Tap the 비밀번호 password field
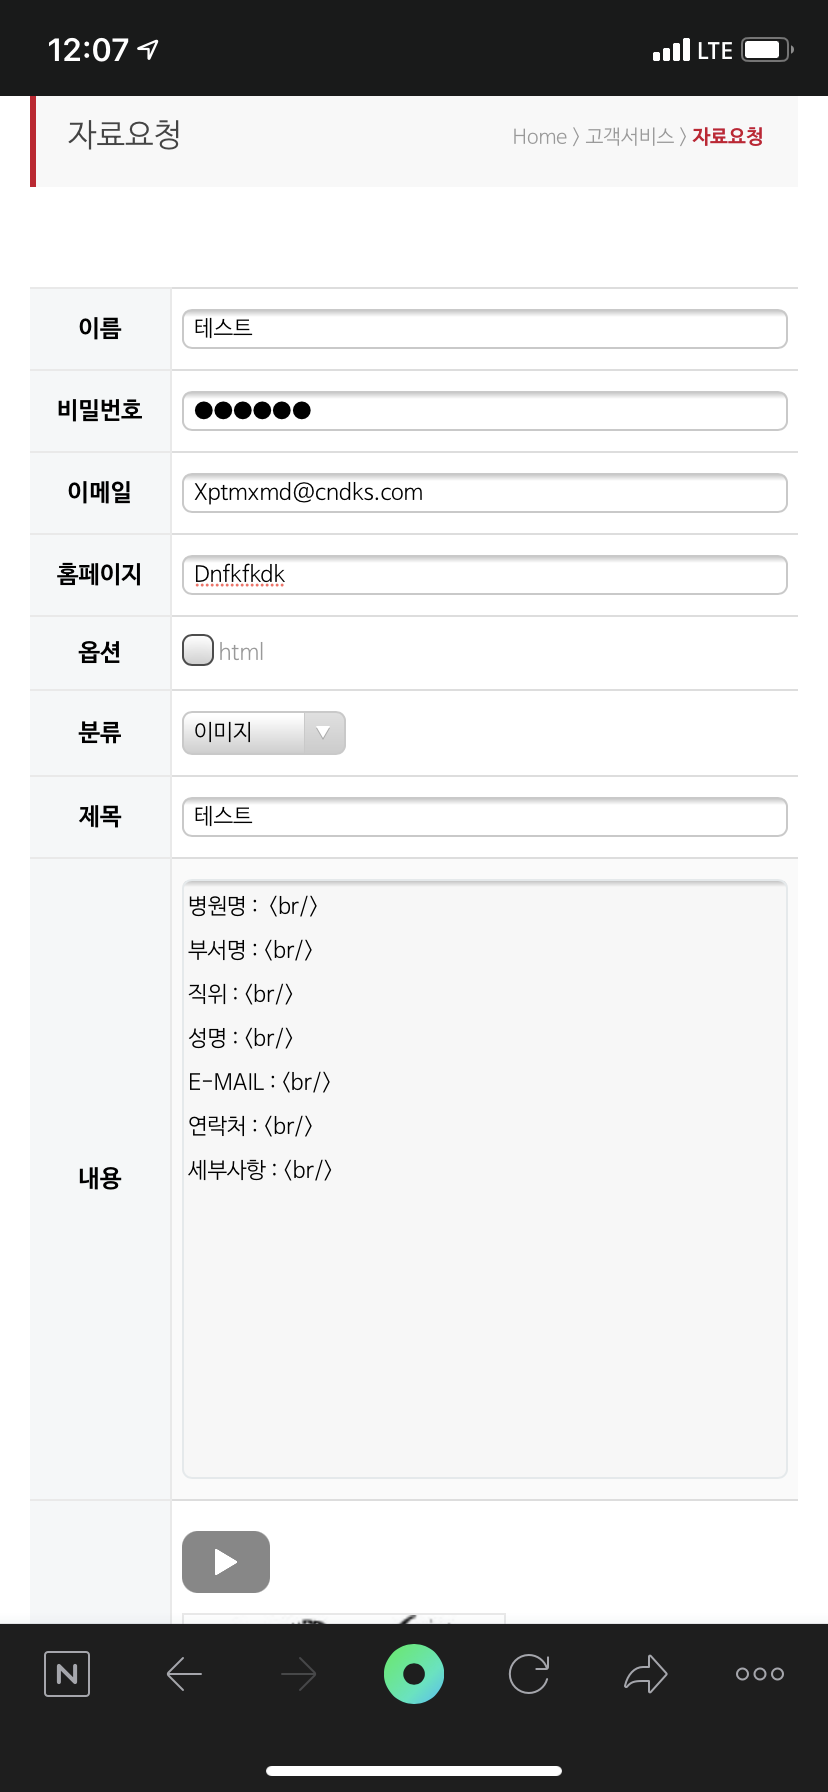This screenshot has width=828, height=1792. pyautogui.click(x=485, y=411)
